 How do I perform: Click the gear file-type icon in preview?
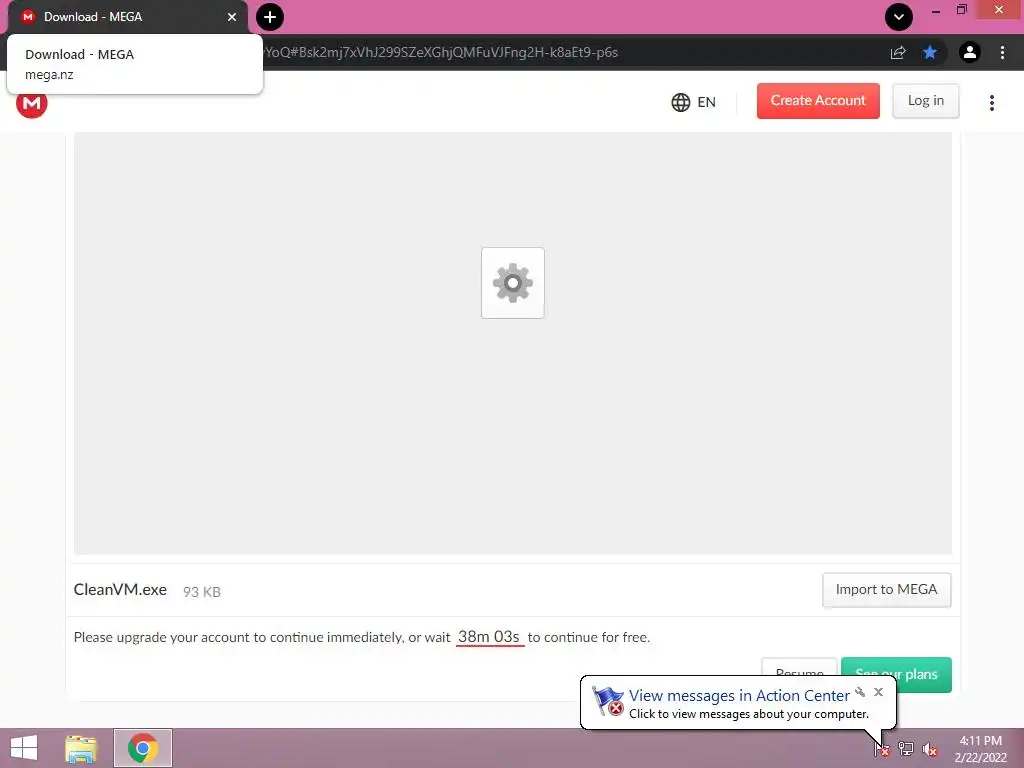click(x=513, y=283)
